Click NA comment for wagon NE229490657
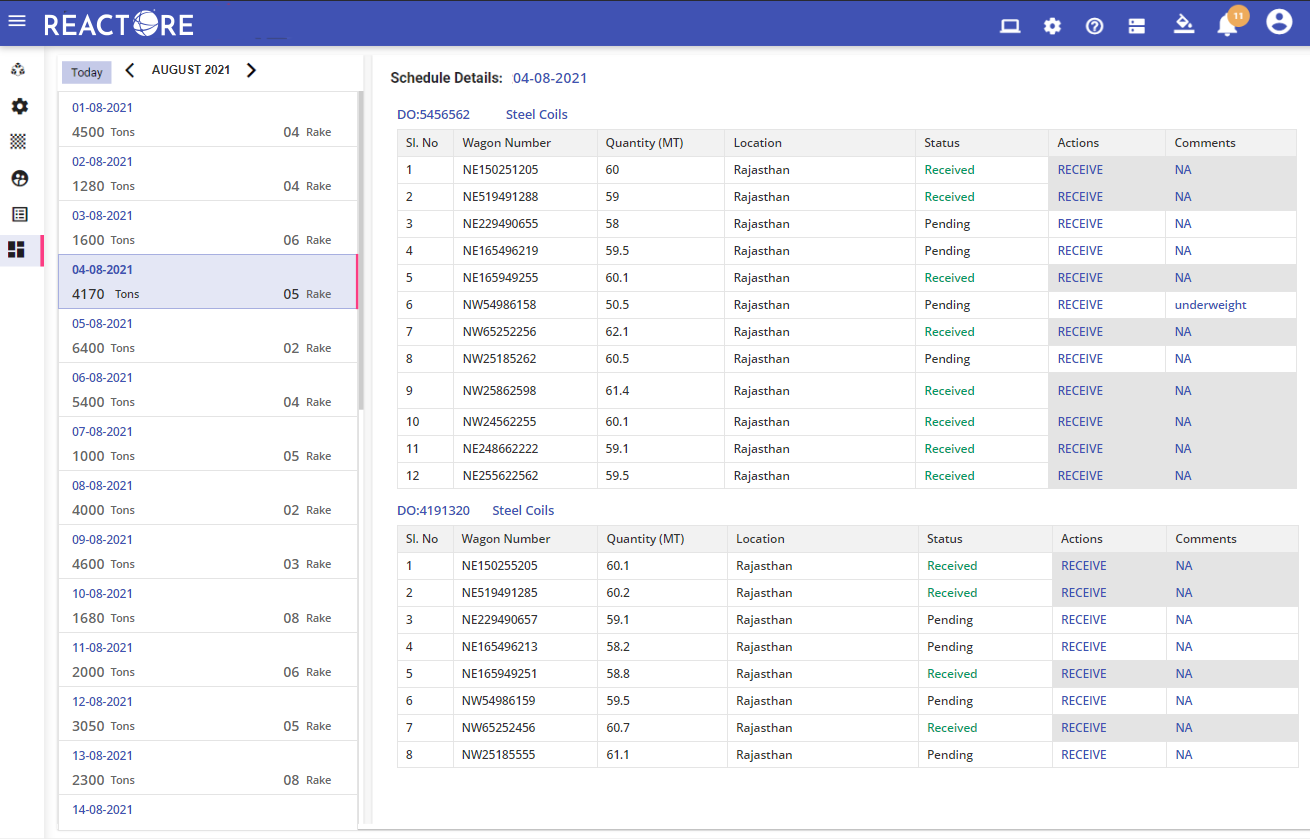This screenshot has height=839, width=1310. 1184,620
